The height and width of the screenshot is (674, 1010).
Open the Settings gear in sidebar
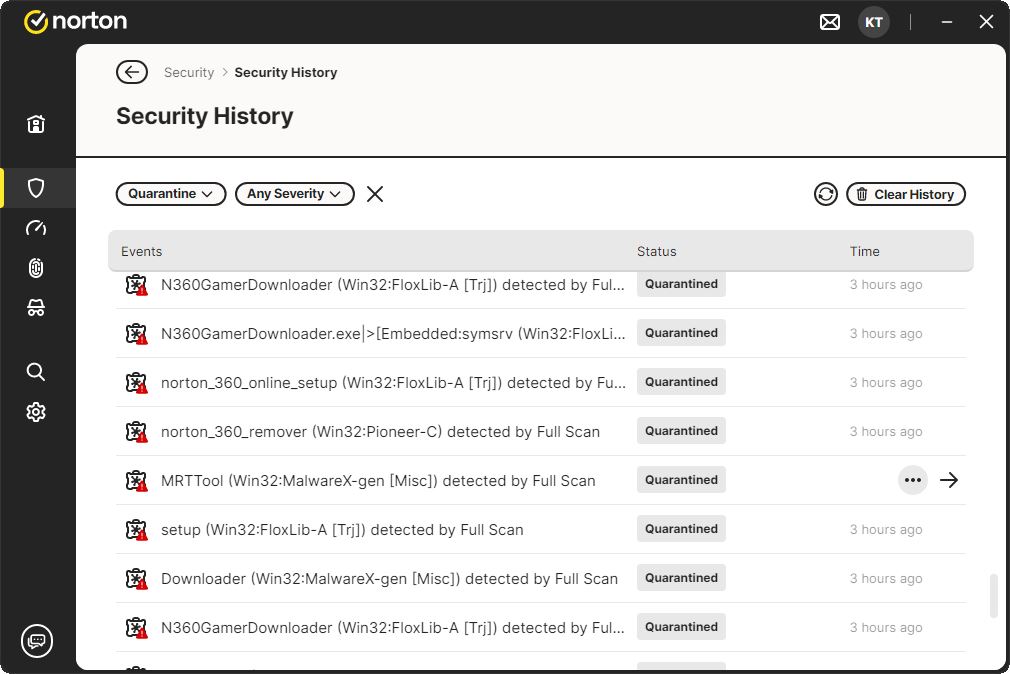pyautogui.click(x=36, y=412)
